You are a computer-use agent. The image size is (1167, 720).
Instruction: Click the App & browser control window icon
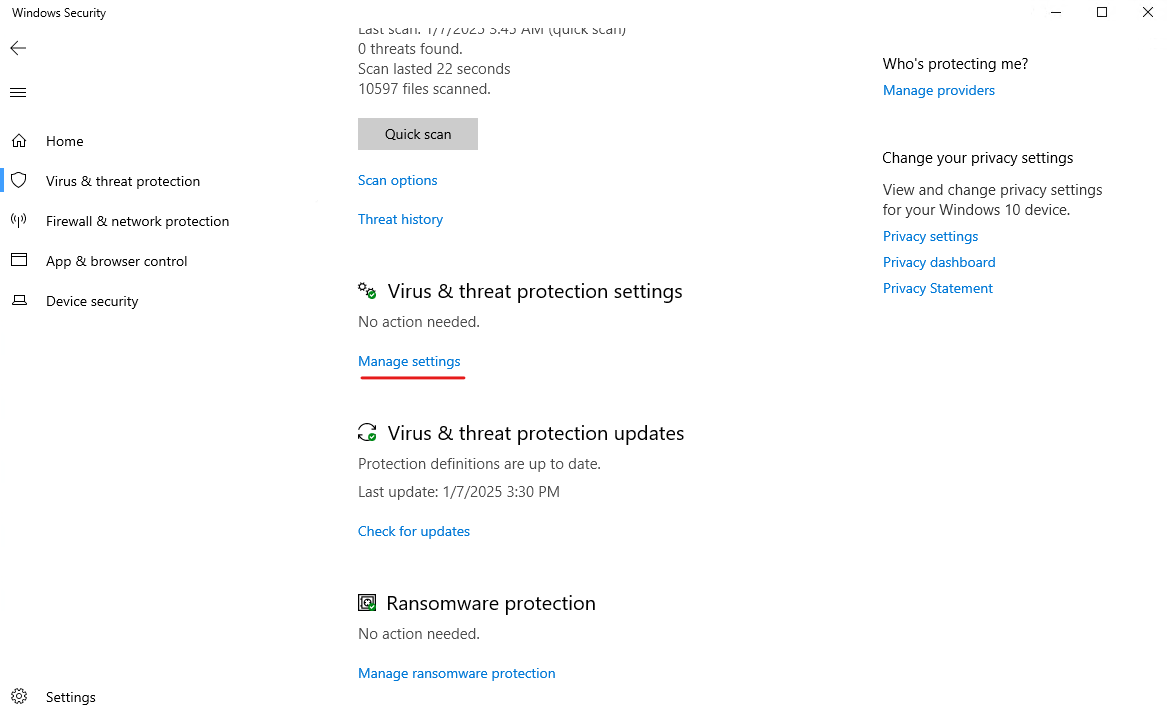(x=19, y=260)
